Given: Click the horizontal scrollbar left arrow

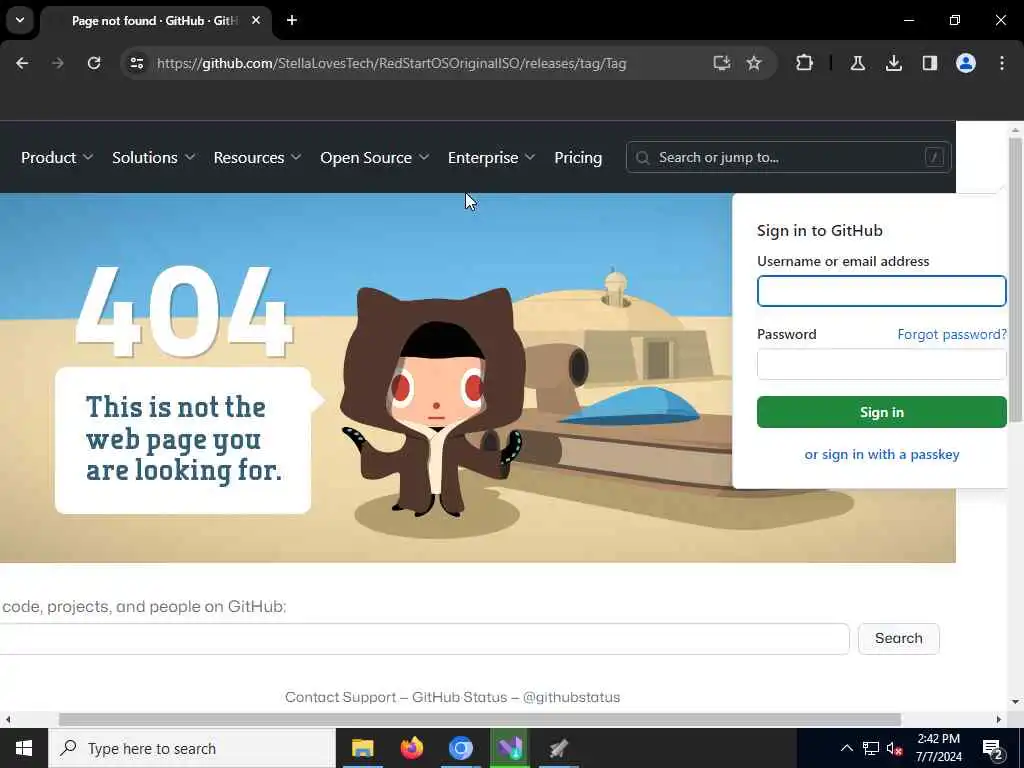Looking at the screenshot, I should [x=8, y=720].
